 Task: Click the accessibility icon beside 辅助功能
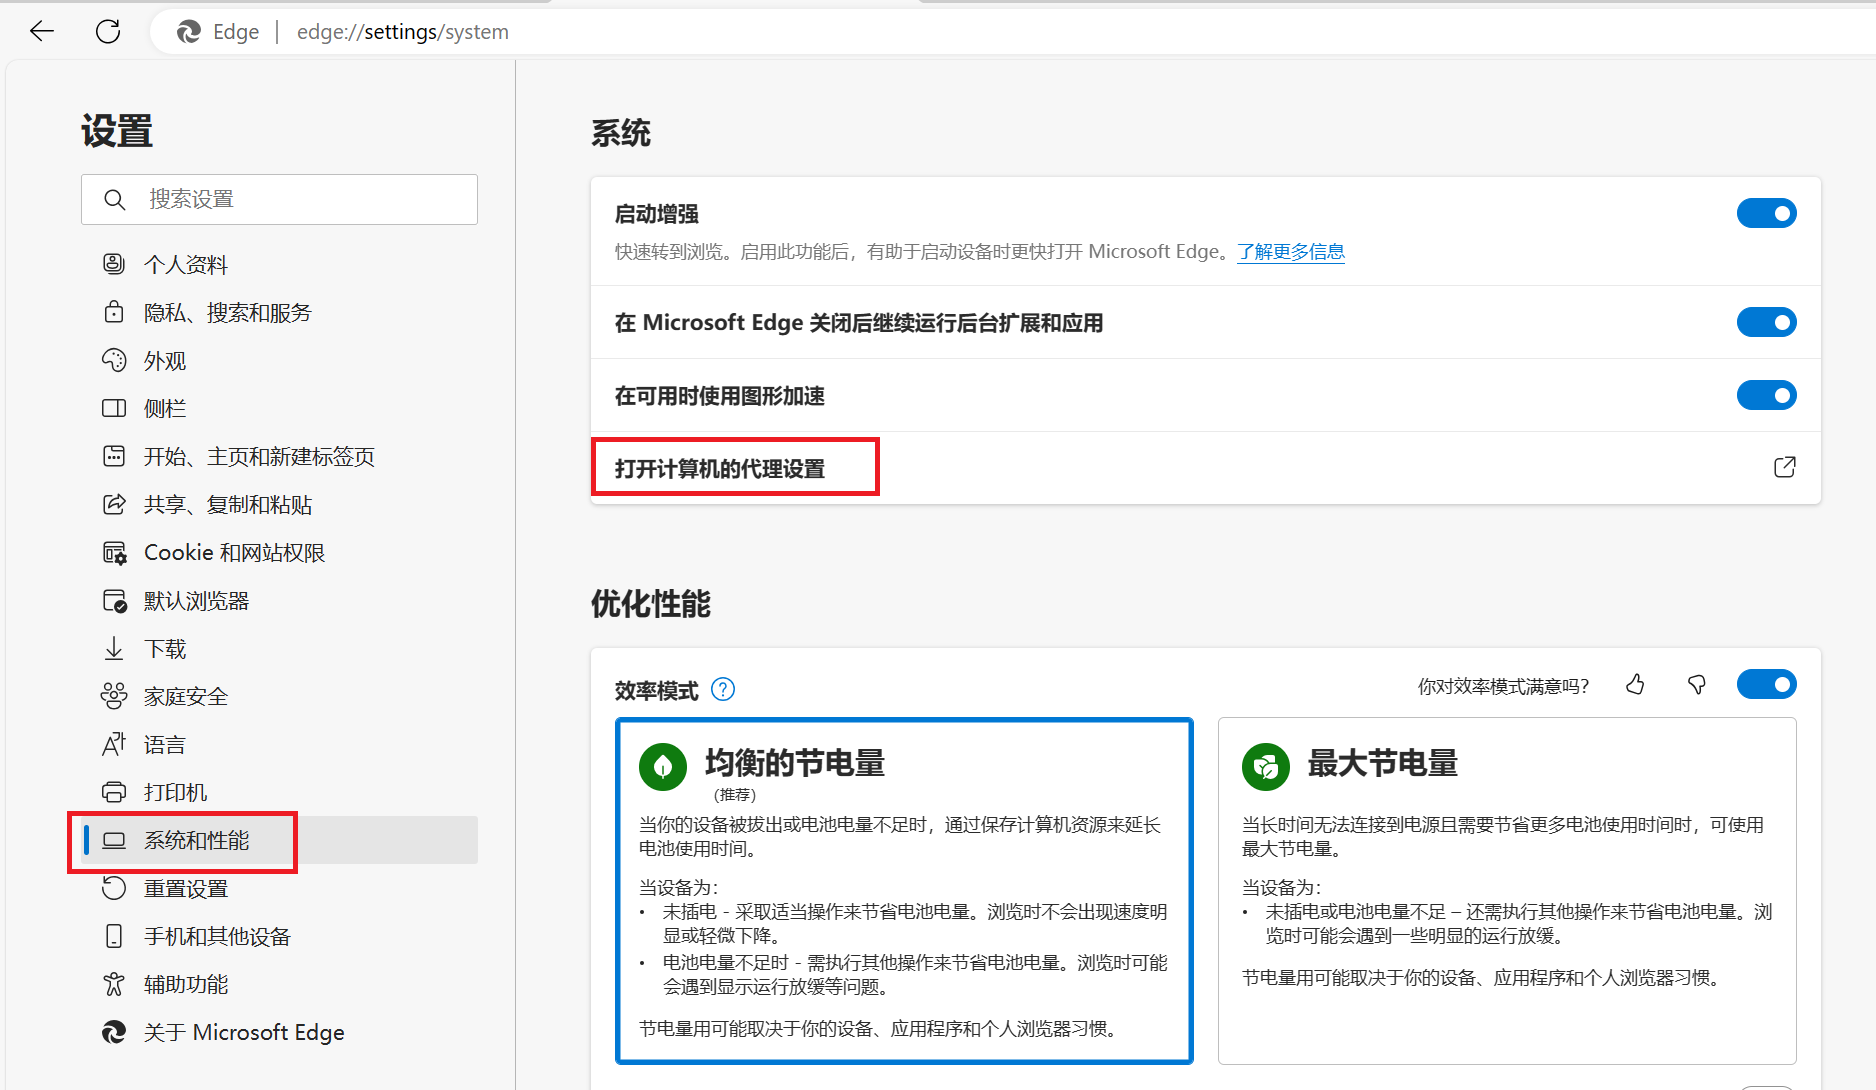coord(114,984)
